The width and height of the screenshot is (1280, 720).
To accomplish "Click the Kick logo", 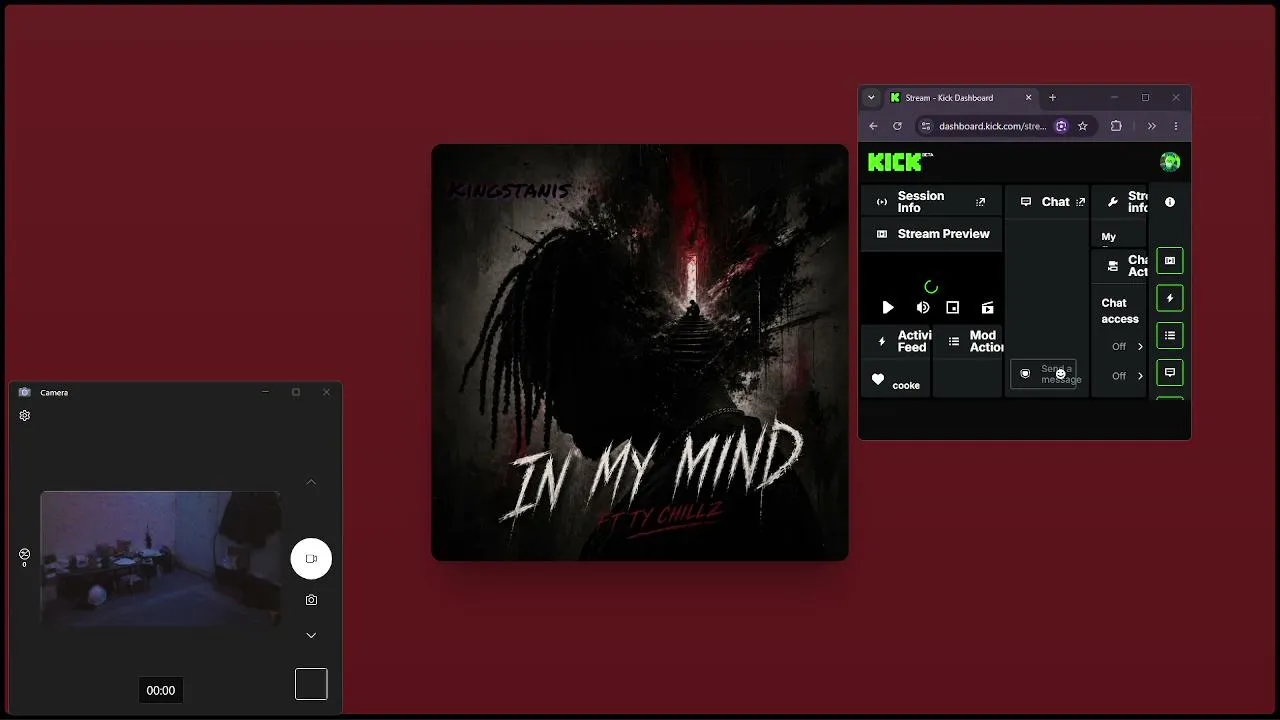I will (x=900, y=161).
